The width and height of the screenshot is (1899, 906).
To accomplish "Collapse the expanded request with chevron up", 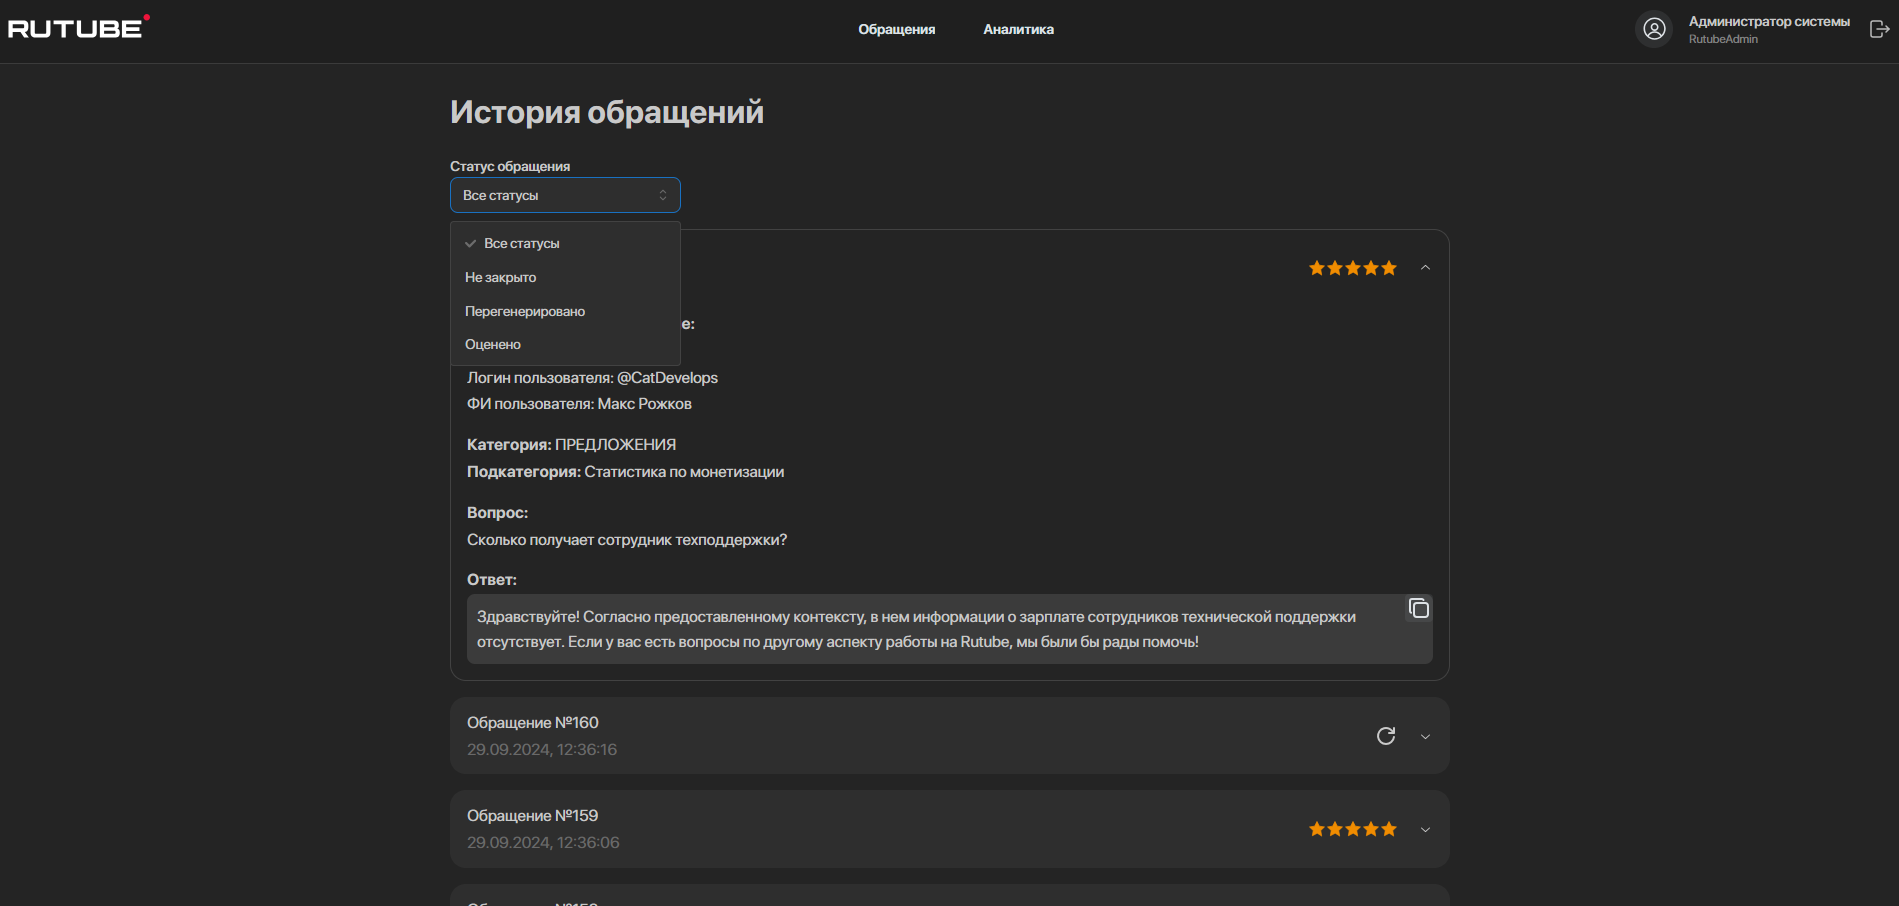I will tap(1425, 268).
